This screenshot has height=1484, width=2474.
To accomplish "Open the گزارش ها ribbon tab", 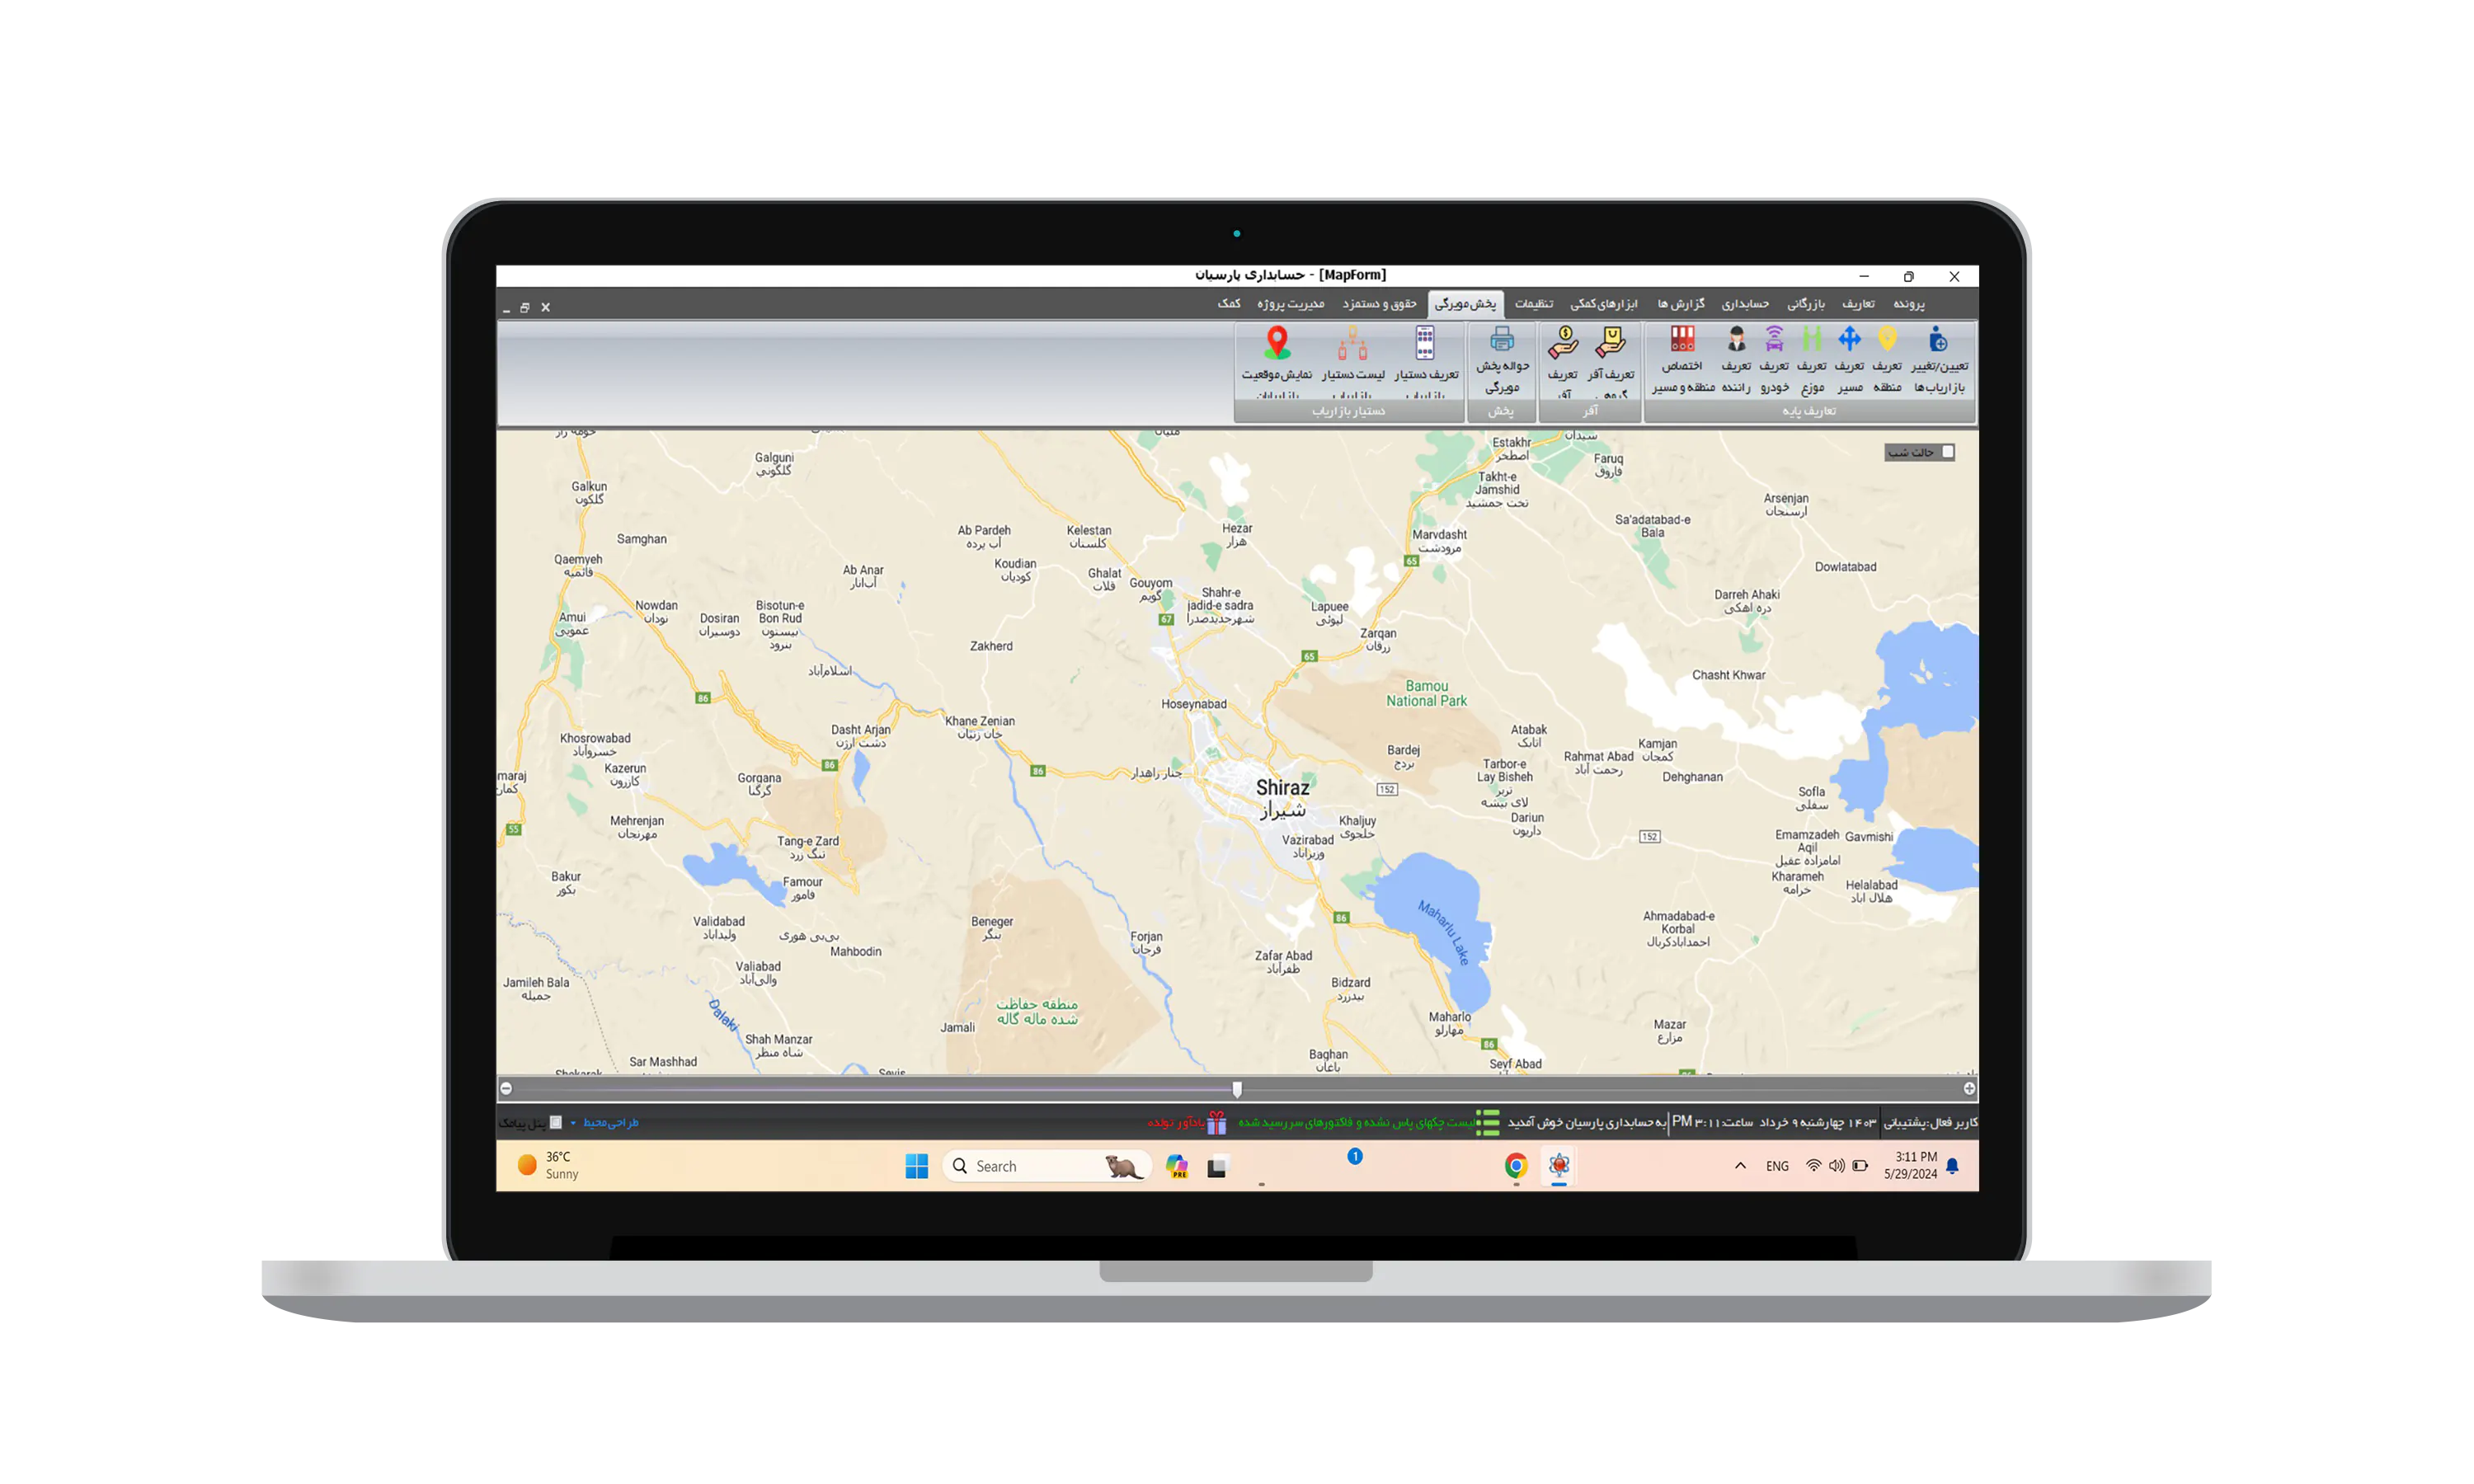I will tap(1681, 304).
